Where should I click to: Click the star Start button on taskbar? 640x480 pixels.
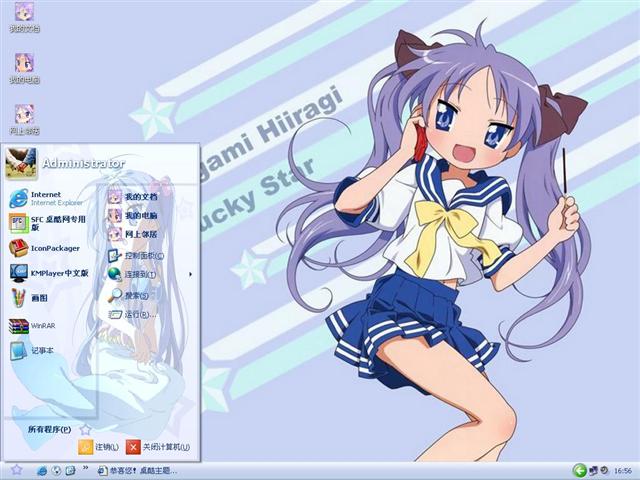tap(16, 470)
